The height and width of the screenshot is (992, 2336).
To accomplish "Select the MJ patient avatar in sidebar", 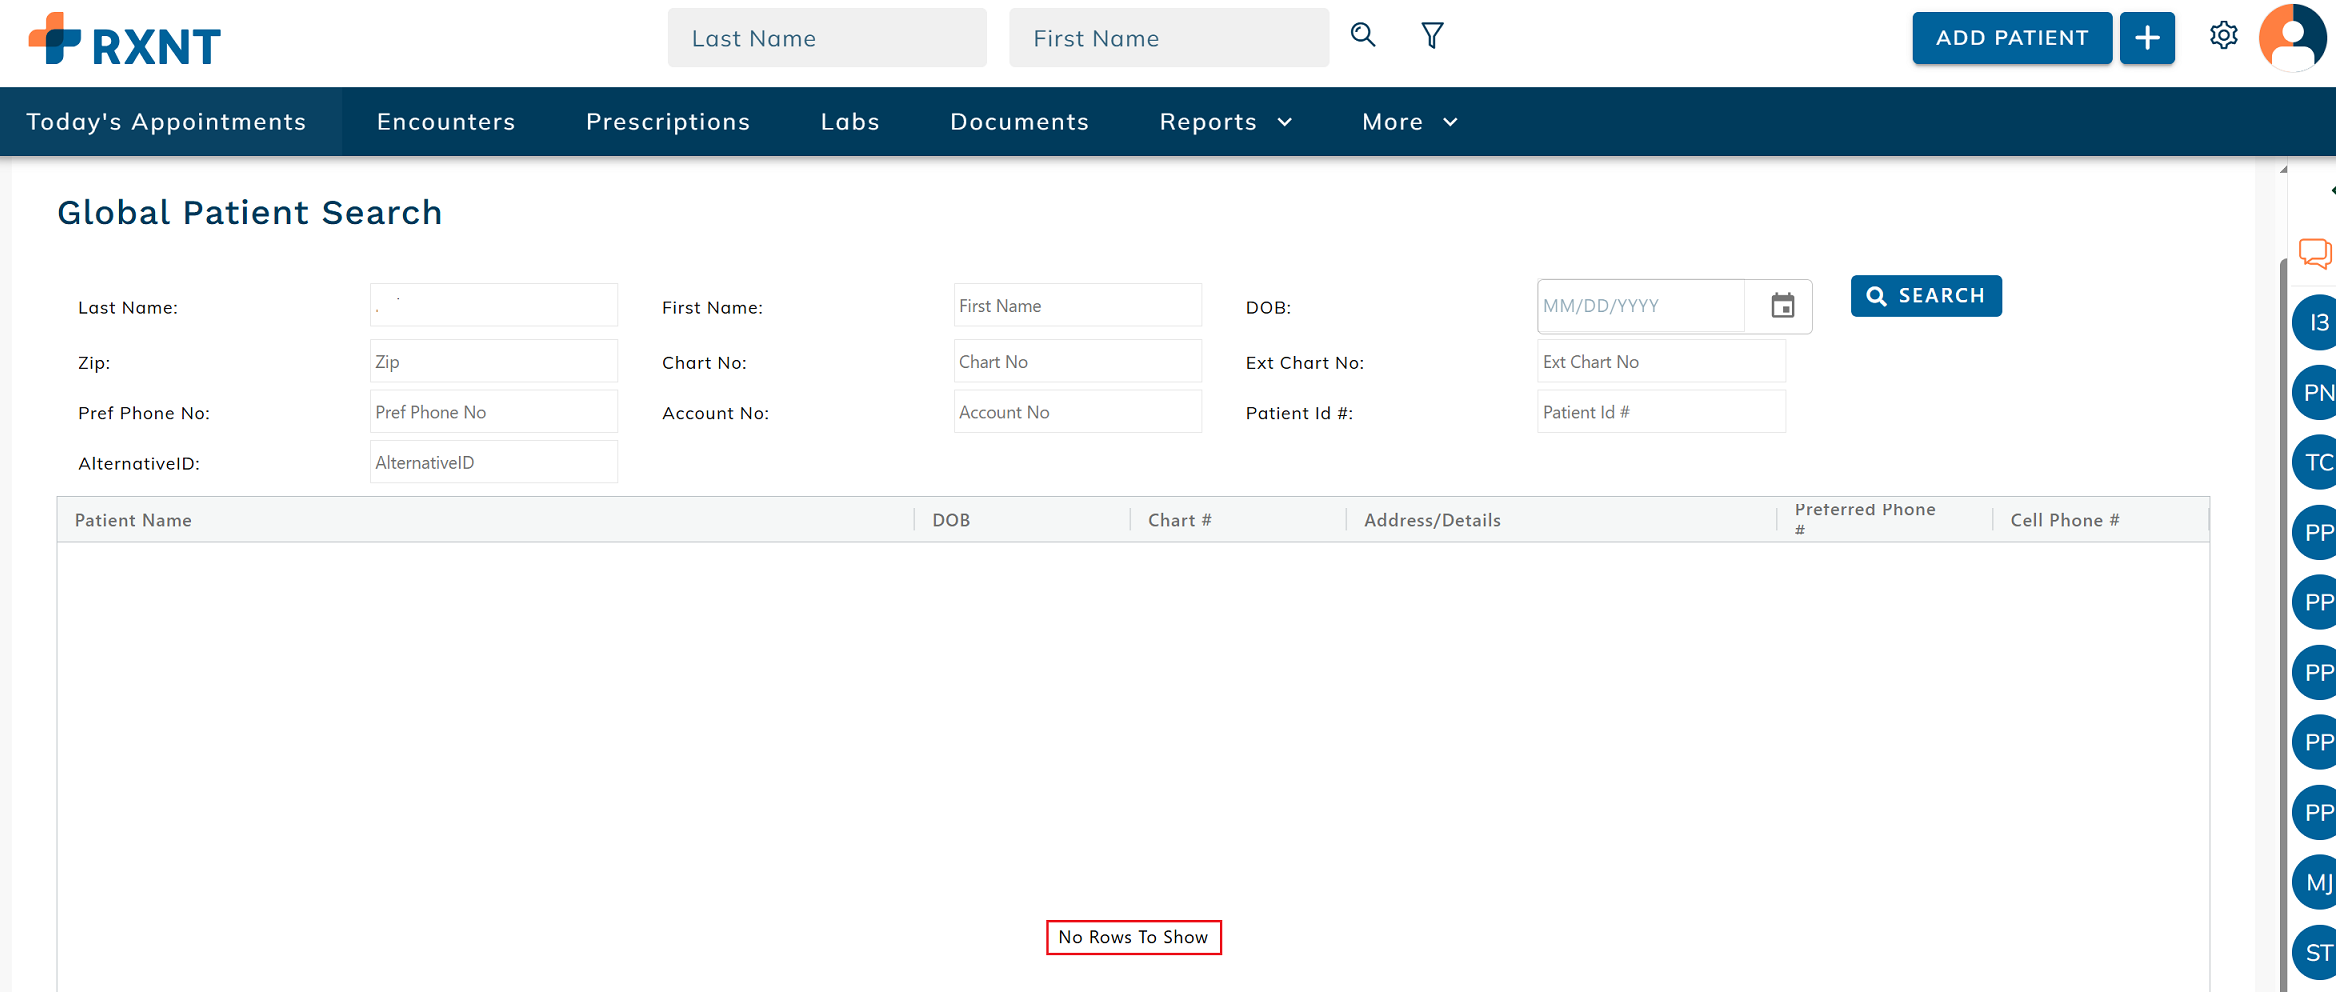I will pyautogui.click(x=2316, y=882).
